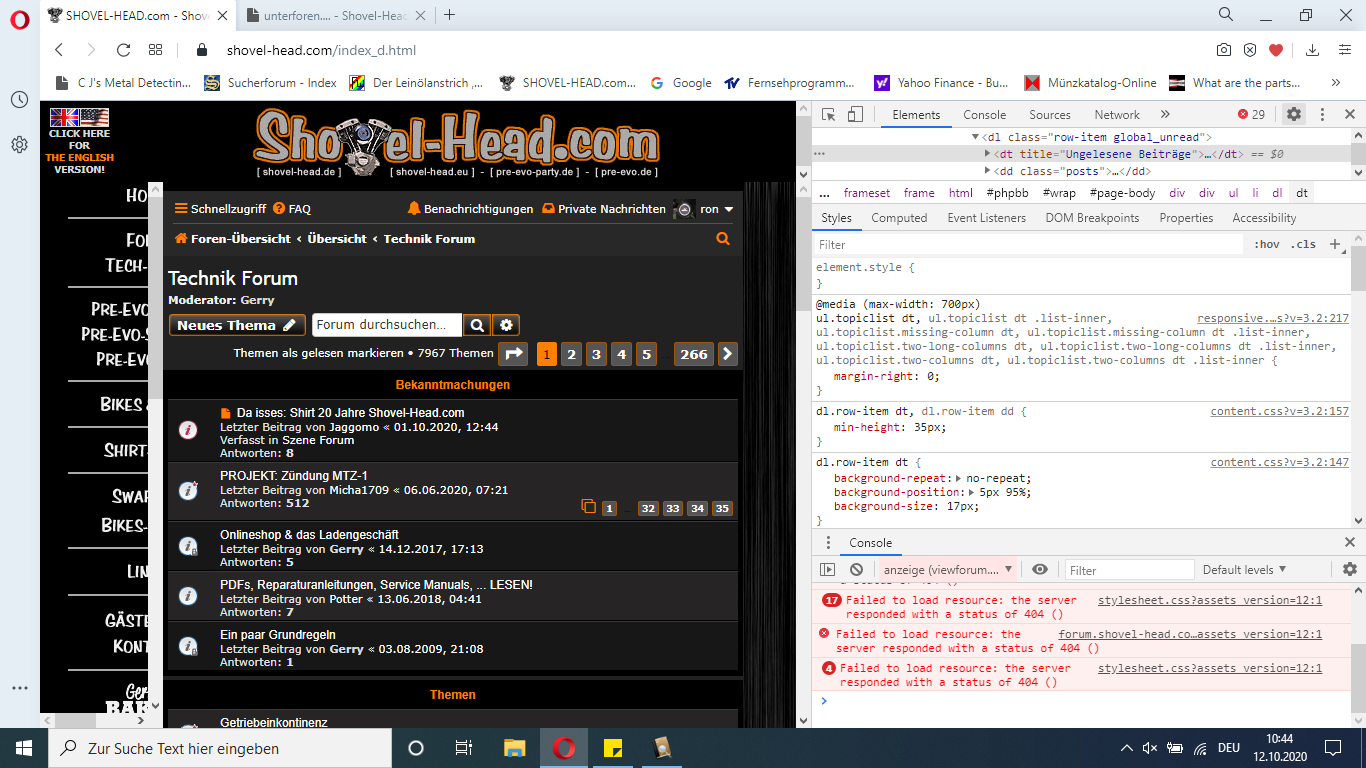Toggle the .cls element classes panel

tap(1303, 244)
